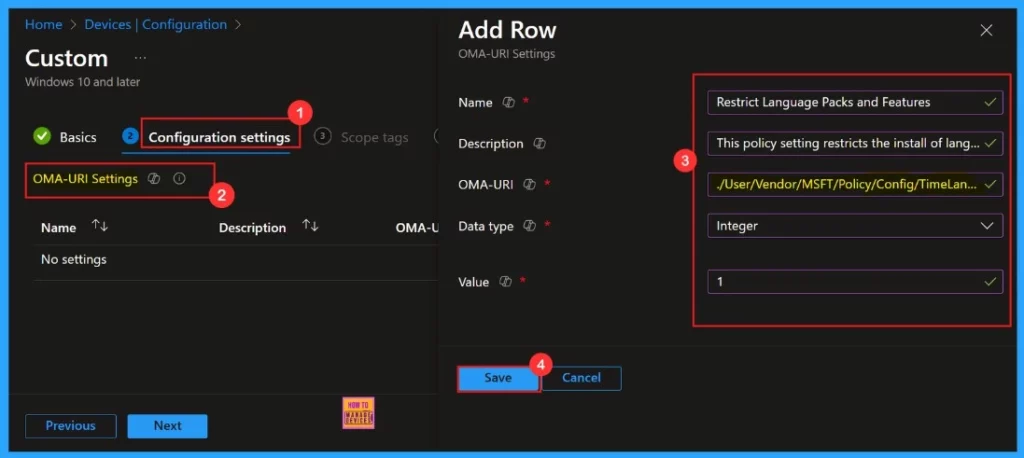Click the Name column header
The height and width of the screenshot is (458, 1024).
[x=58, y=227]
